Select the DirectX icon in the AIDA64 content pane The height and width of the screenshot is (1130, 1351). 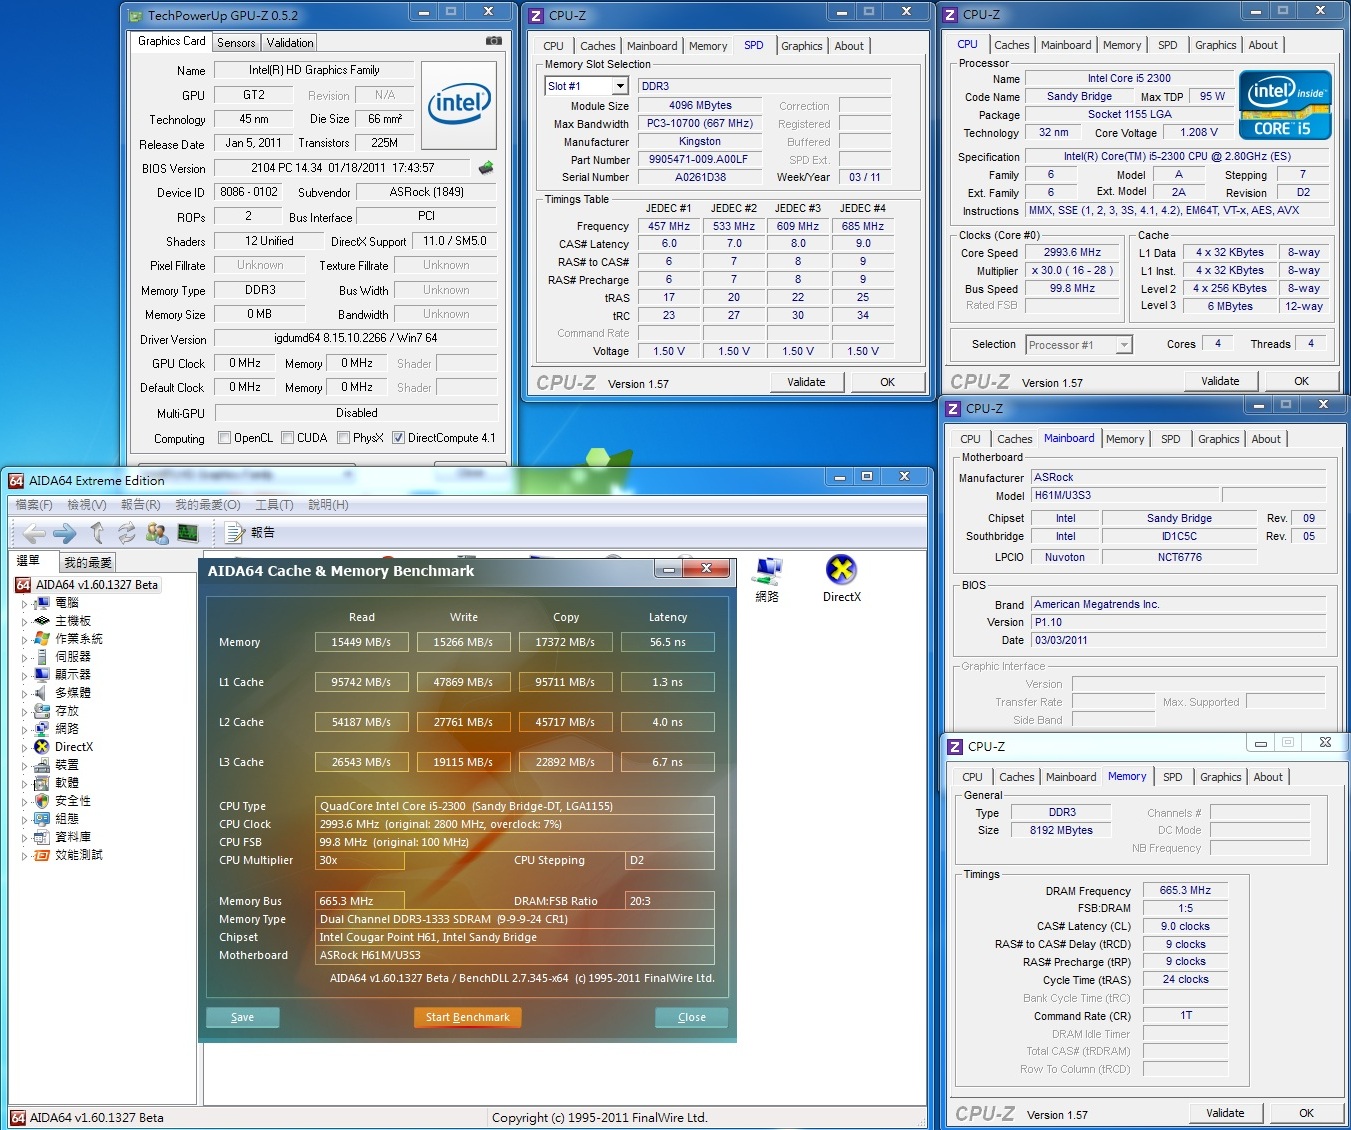[841, 580]
